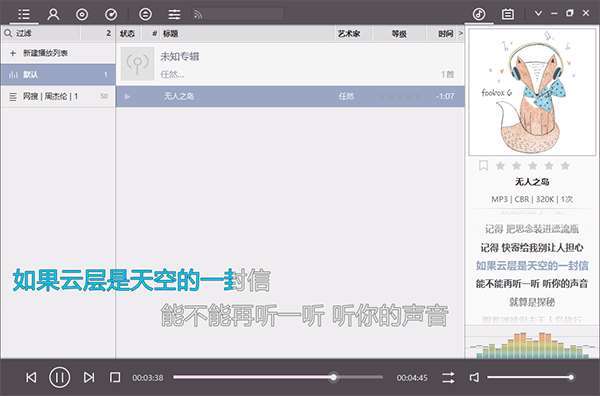Sort by the 标题 column header
Image resolution: width=600 pixels, height=396 pixels.
pyautogui.click(x=171, y=34)
